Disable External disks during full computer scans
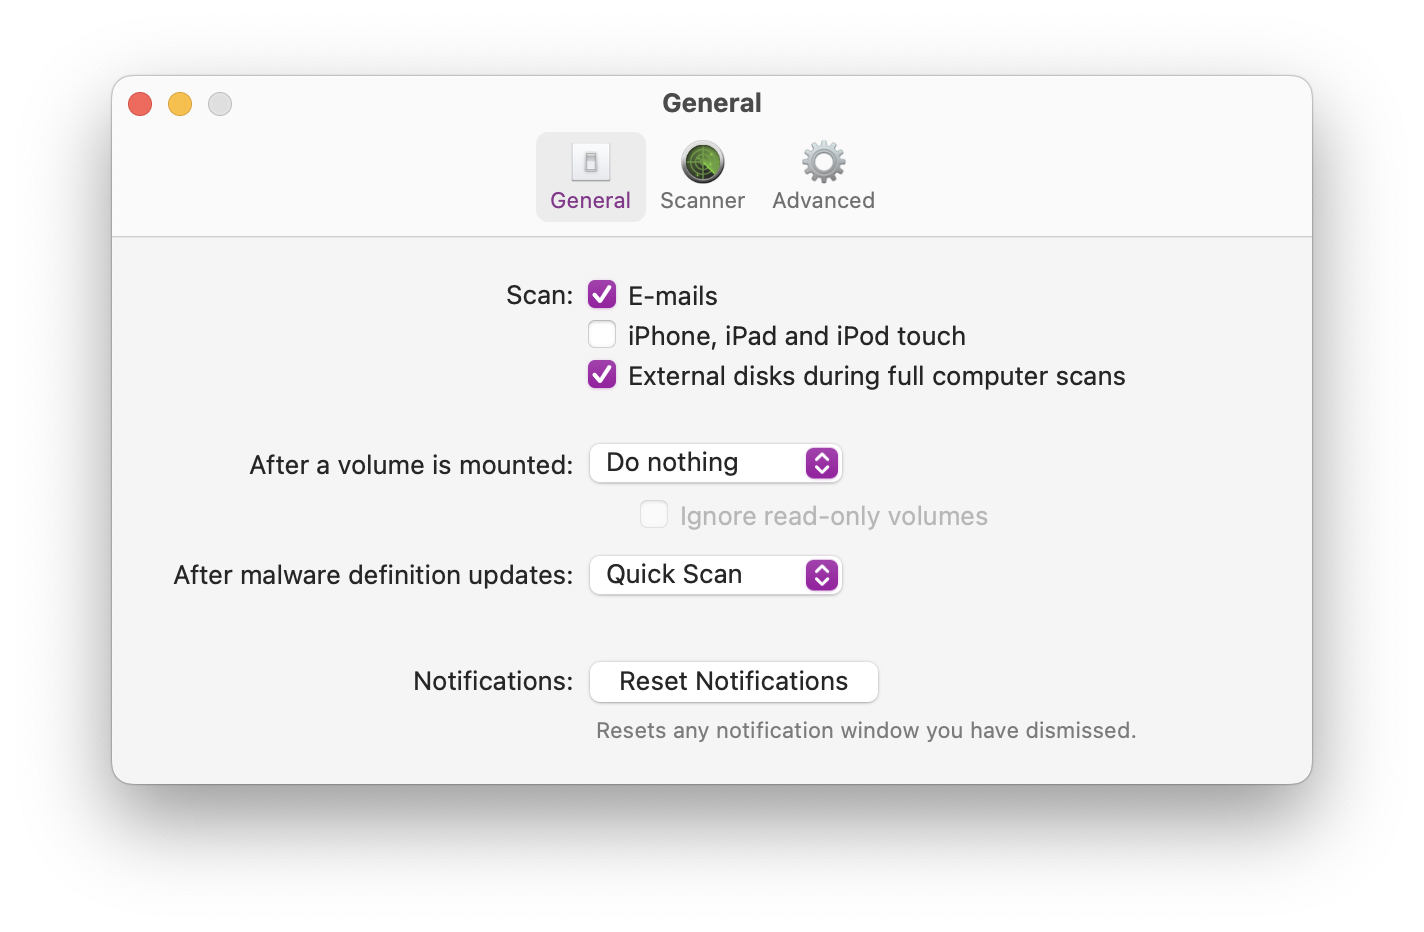 (602, 374)
